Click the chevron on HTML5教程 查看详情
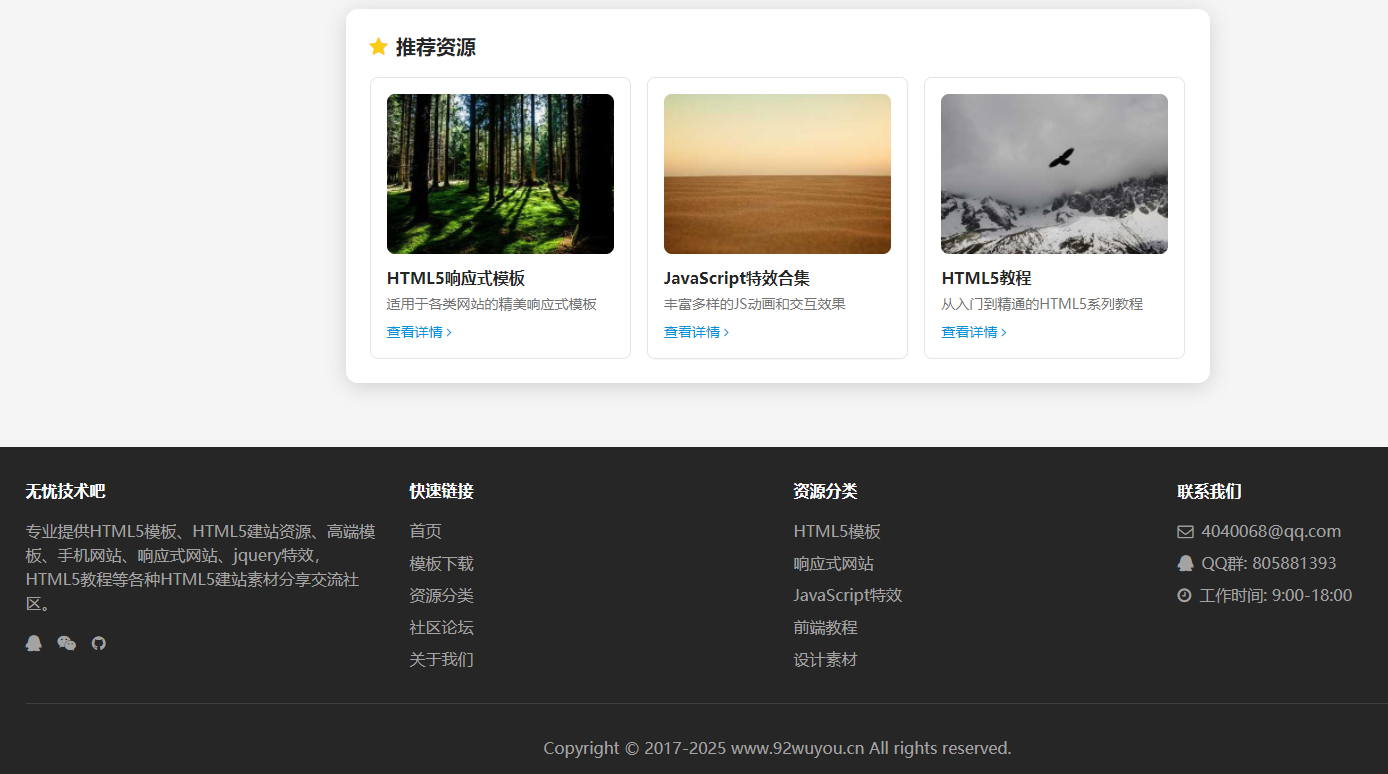This screenshot has height=774, width=1388. coord(1004,331)
